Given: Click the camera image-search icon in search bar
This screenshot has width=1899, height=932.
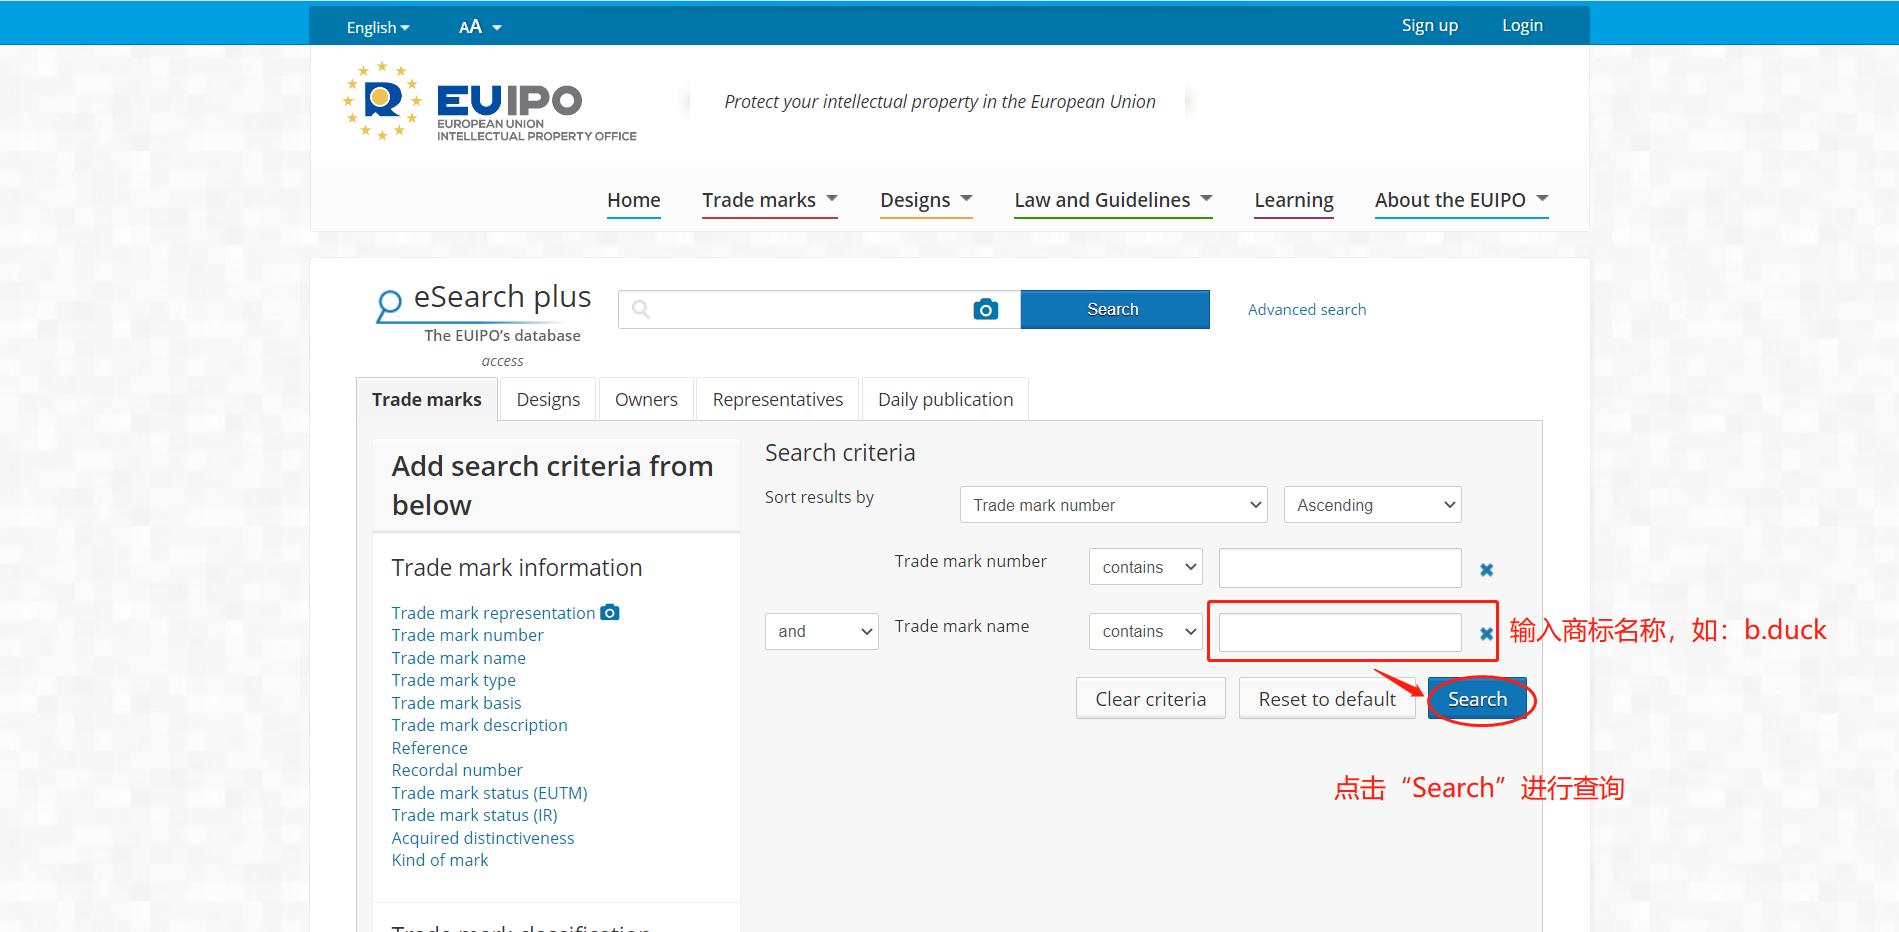Looking at the screenshot, I should click(x=985, y=310).
